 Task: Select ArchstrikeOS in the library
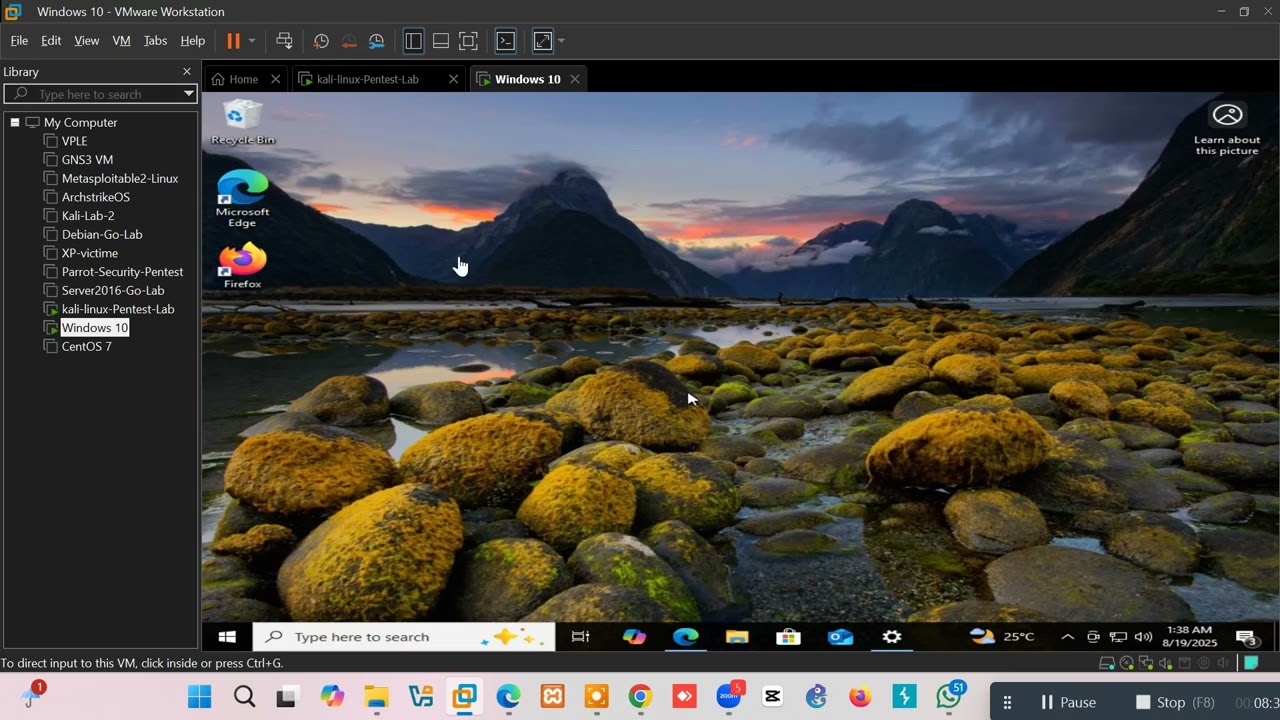pos(96,197)
